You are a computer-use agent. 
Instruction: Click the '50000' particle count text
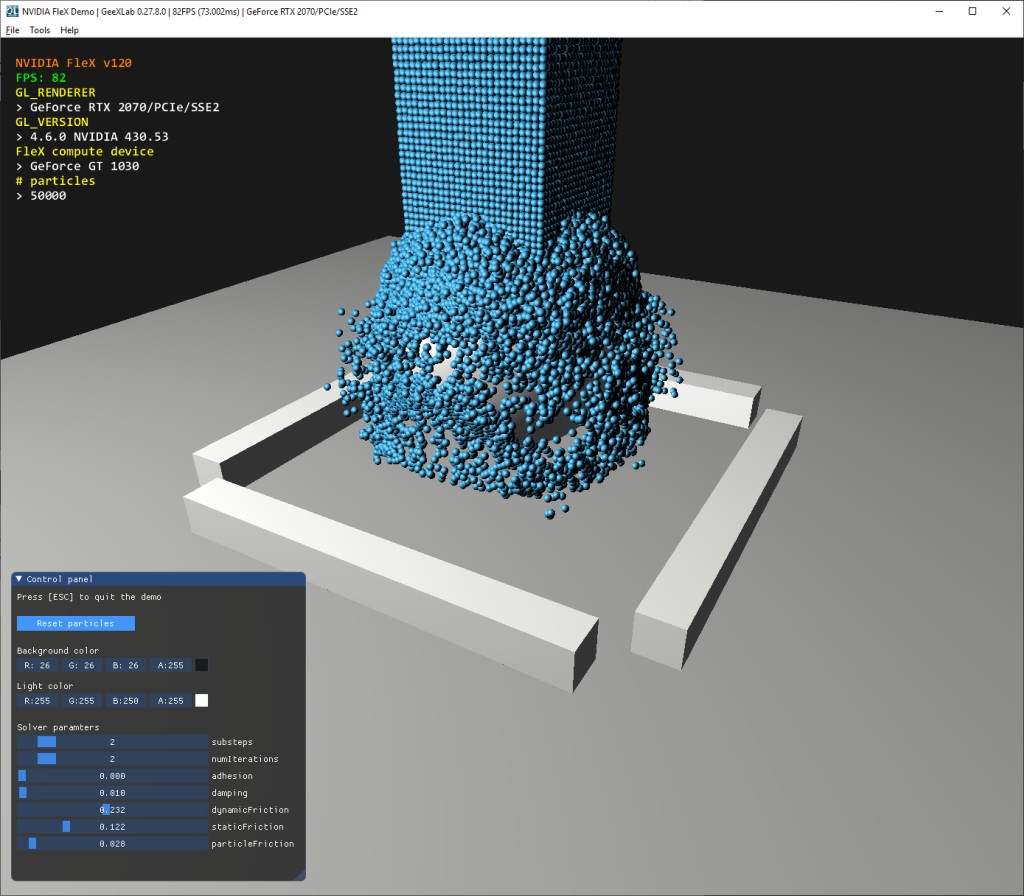pyautogui.click(x=48, y=195)
